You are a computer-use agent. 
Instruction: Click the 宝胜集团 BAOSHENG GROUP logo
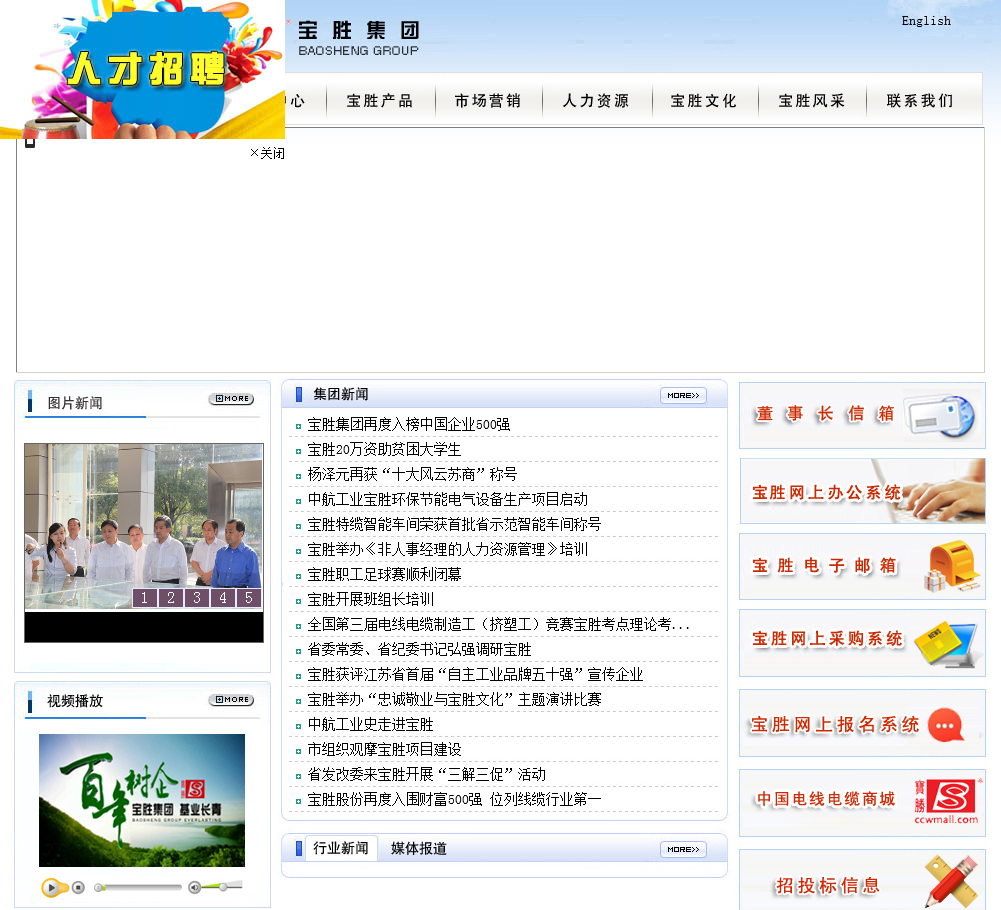coord(358,38)
